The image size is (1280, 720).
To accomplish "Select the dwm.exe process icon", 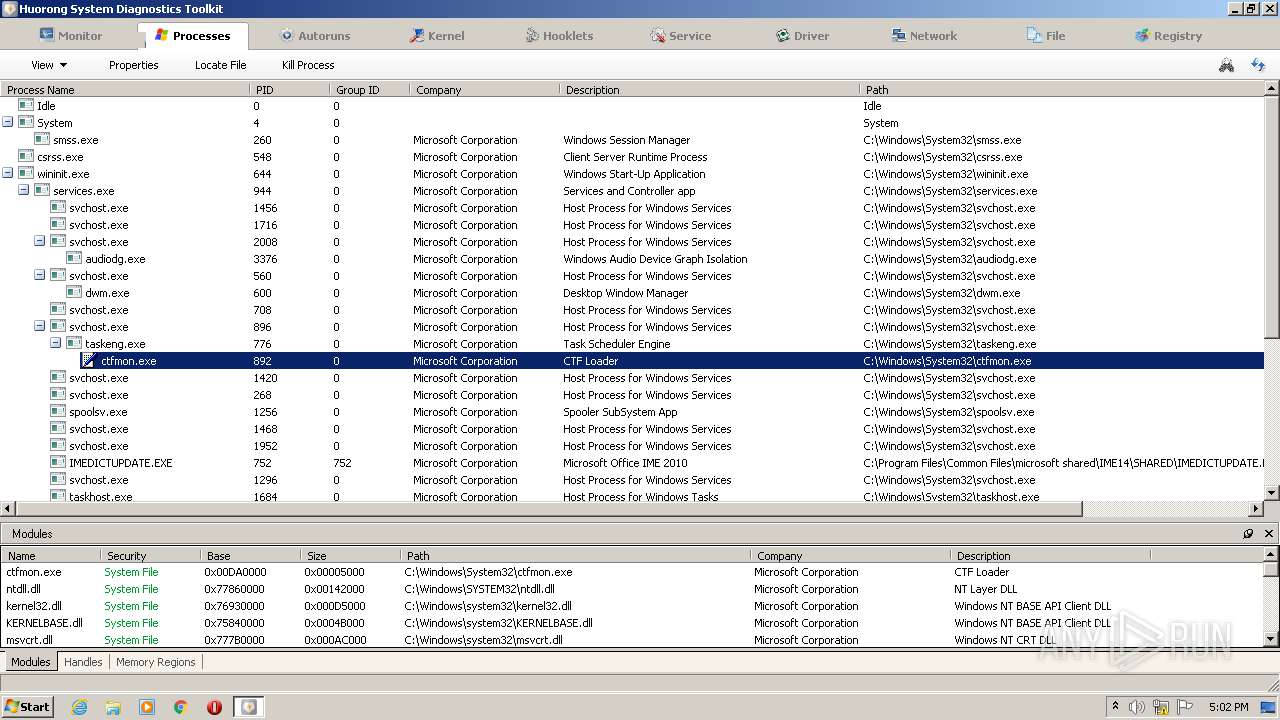I will 74,292.
